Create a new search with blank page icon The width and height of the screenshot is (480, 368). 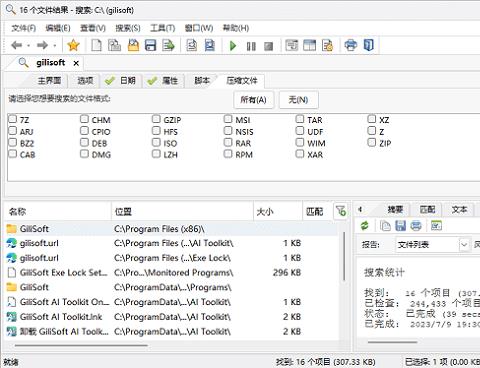coord(97,45)
